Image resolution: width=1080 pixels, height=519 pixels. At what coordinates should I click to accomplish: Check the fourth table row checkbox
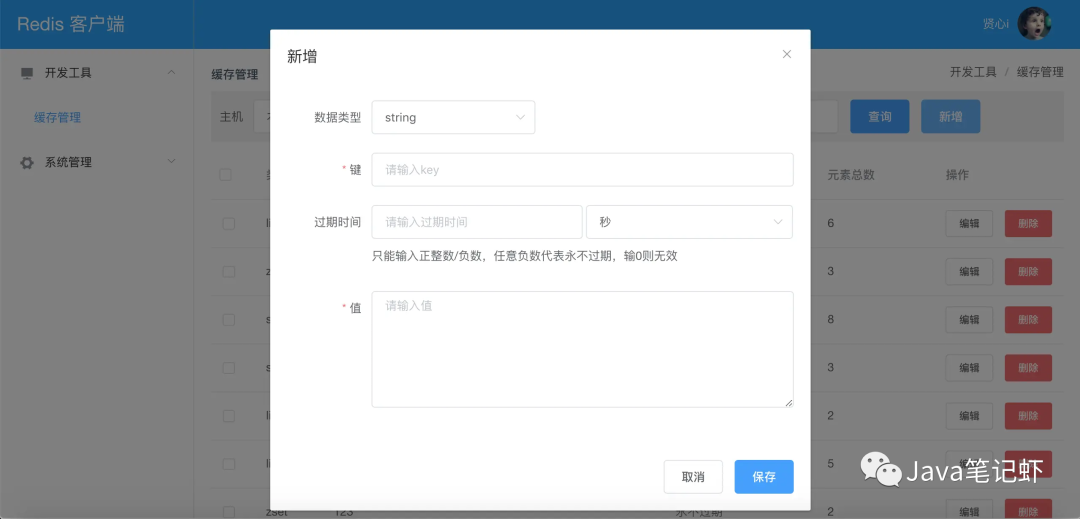[229, 368]
